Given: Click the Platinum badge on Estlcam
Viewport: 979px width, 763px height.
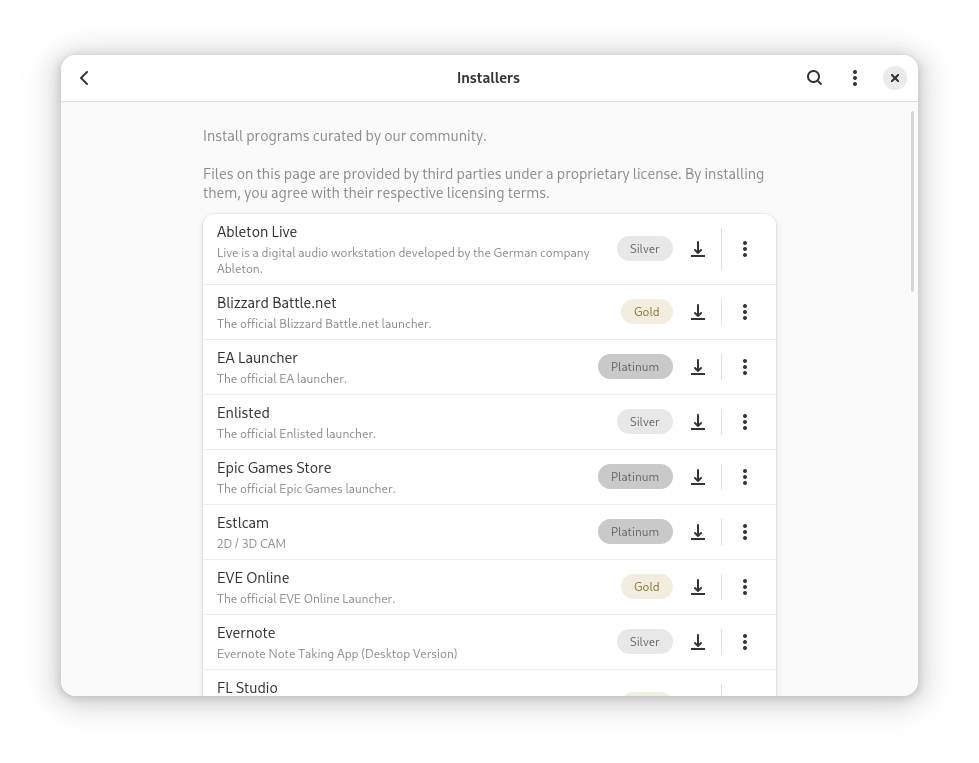Looking at the screenshot, I should point(635,532).
